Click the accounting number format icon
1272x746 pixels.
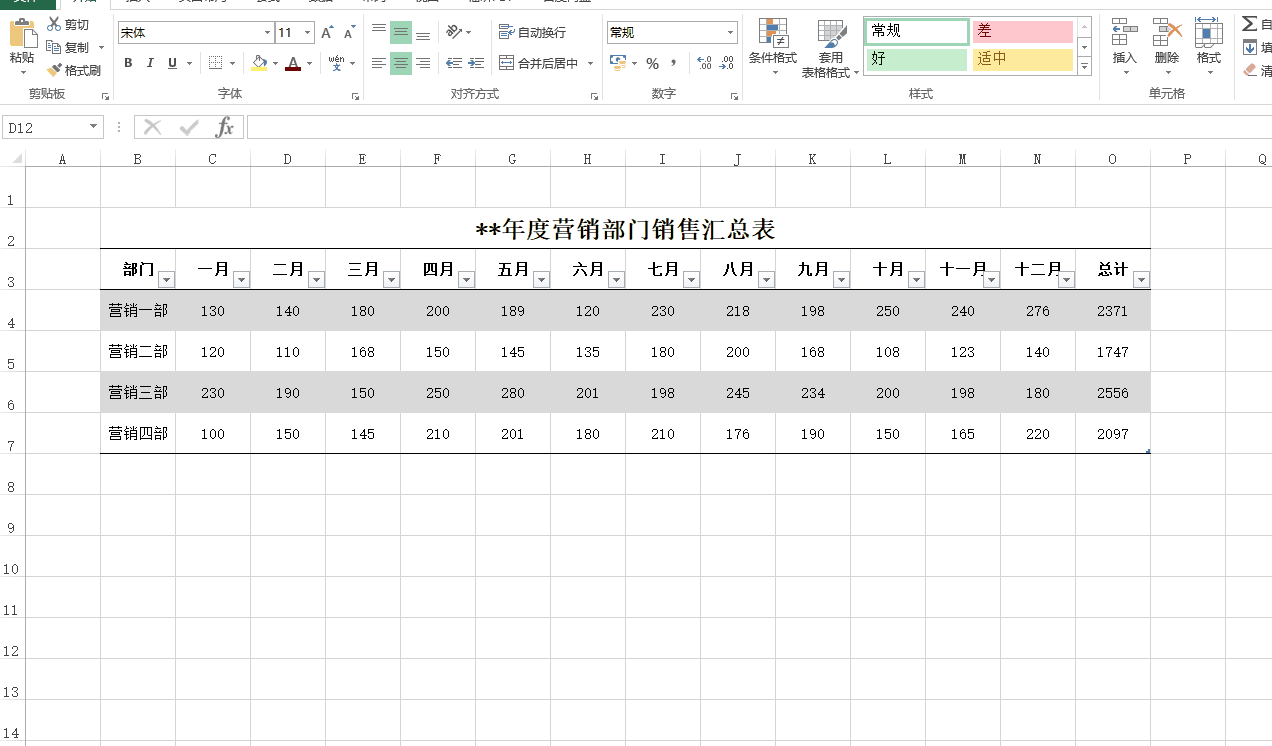tap(617, 63)
